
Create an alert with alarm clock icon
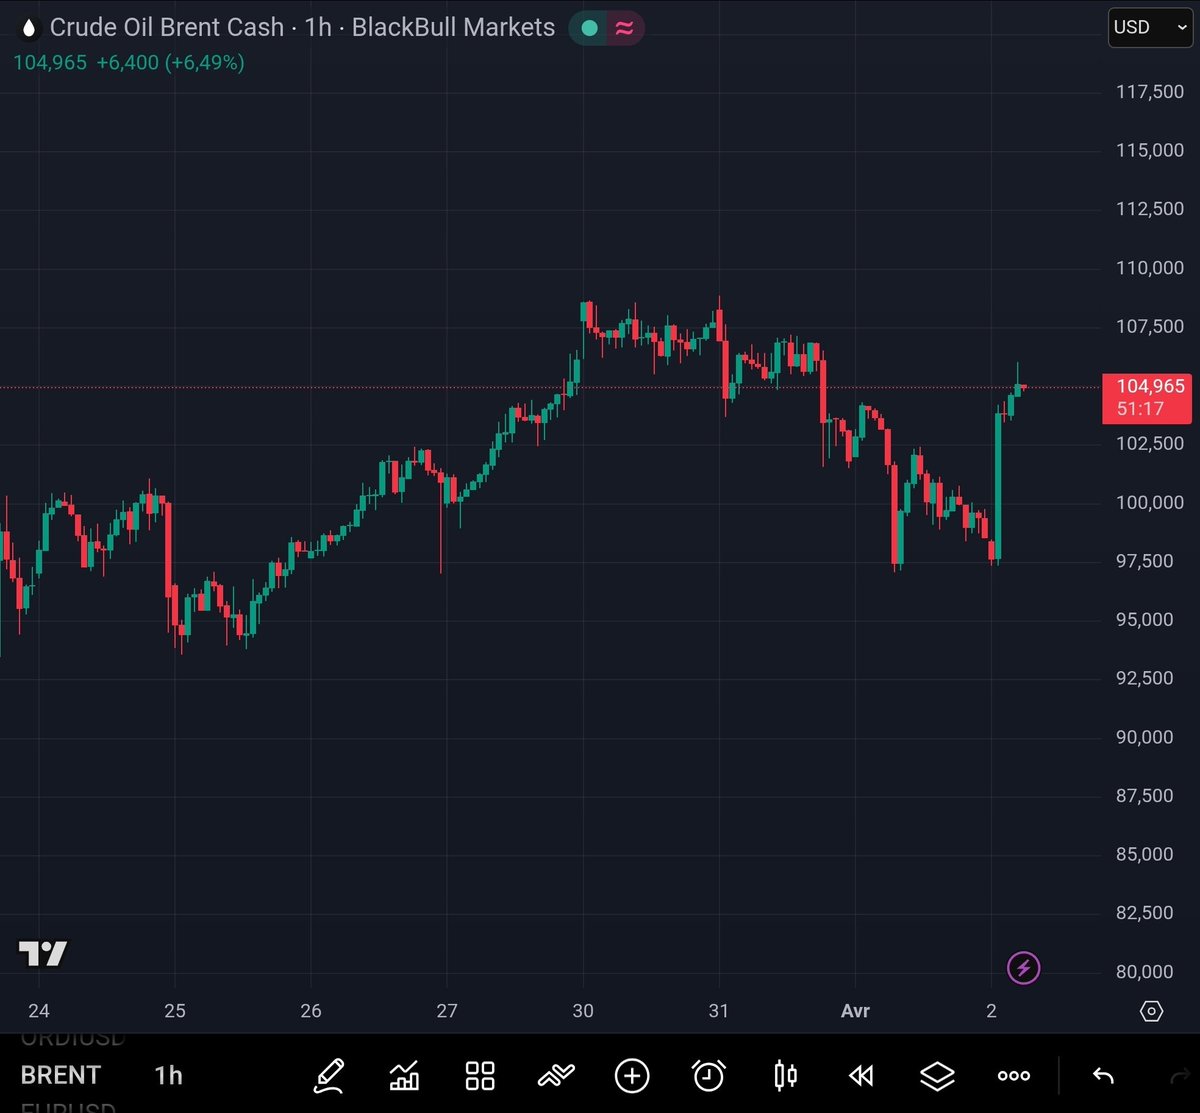click(x=709, y=1076)
